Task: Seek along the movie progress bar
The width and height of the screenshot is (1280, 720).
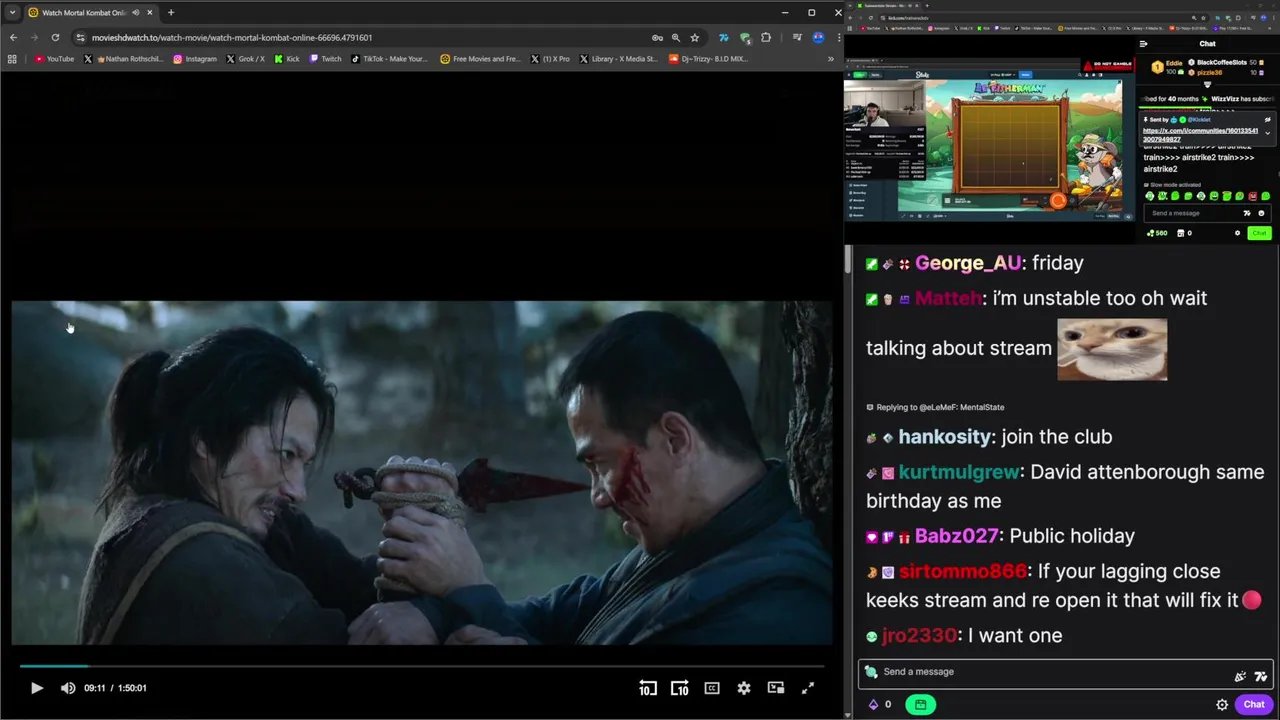Action: click(421, 666)
